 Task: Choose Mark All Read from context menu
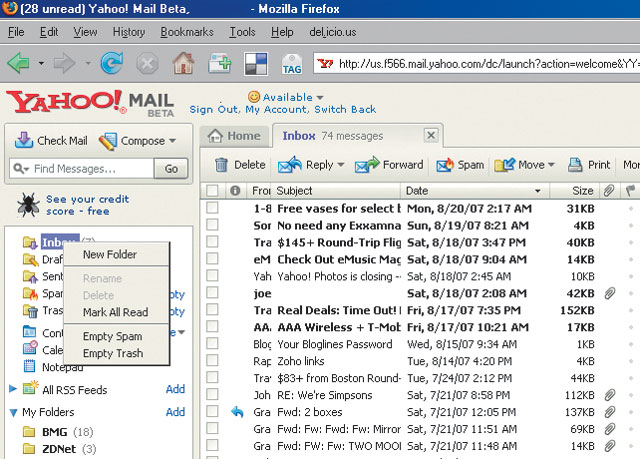pyautogui.click(x=117, y=312)
